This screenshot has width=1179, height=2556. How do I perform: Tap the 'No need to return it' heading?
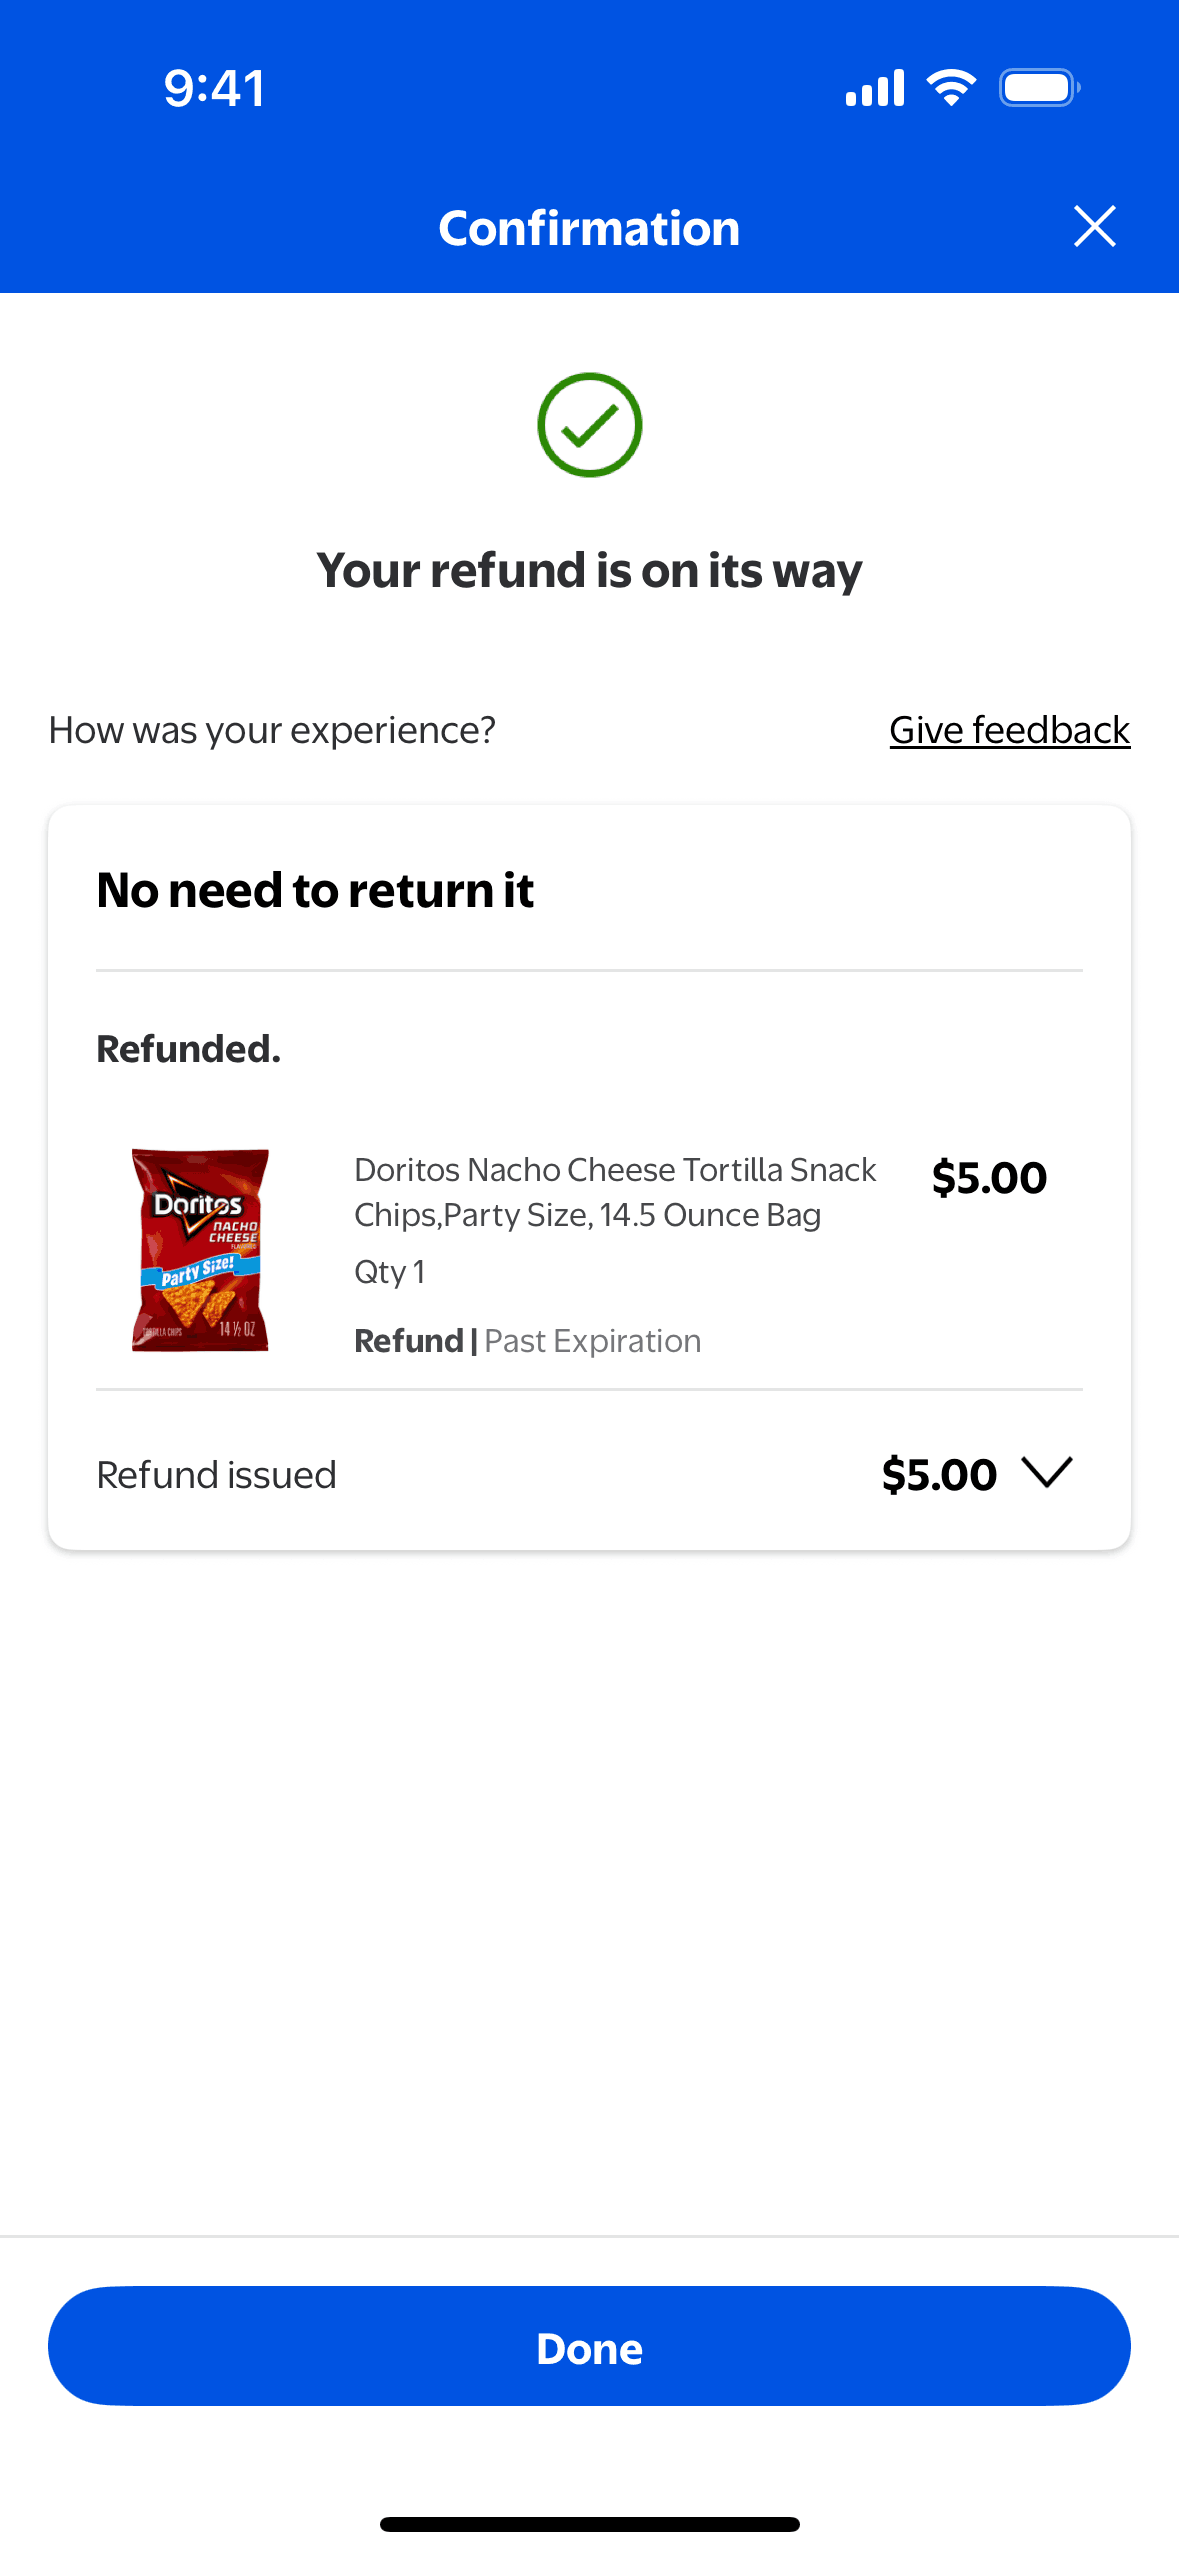click(315, 890)
